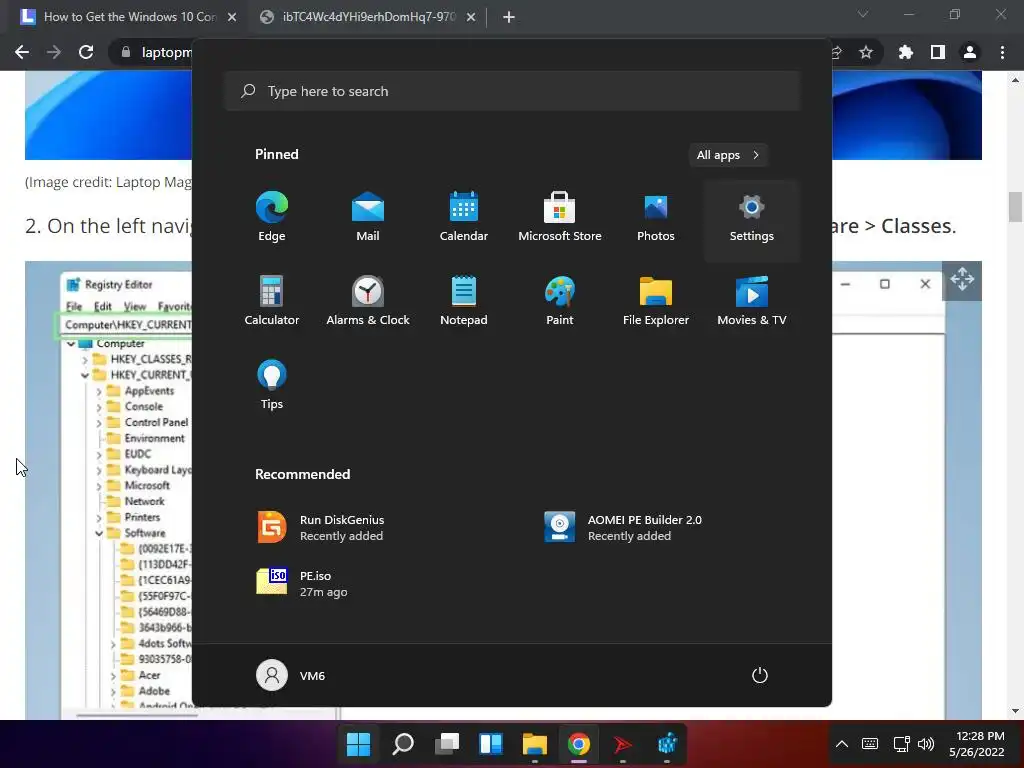Go back in Chrome
The width and height of the screenshot is (1024, 768).
[x=22, y=52]
